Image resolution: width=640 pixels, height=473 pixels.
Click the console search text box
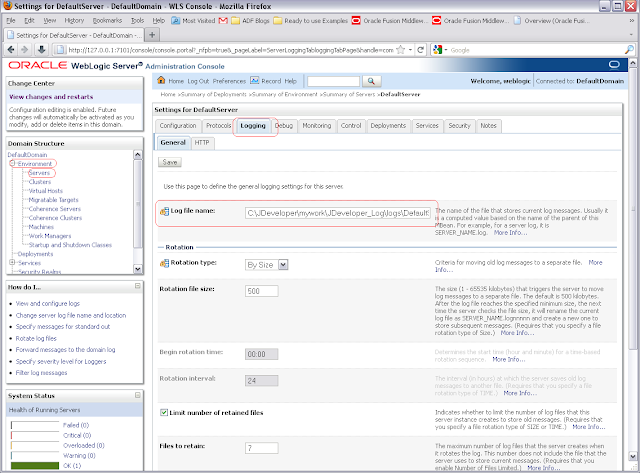click(333, 81)
